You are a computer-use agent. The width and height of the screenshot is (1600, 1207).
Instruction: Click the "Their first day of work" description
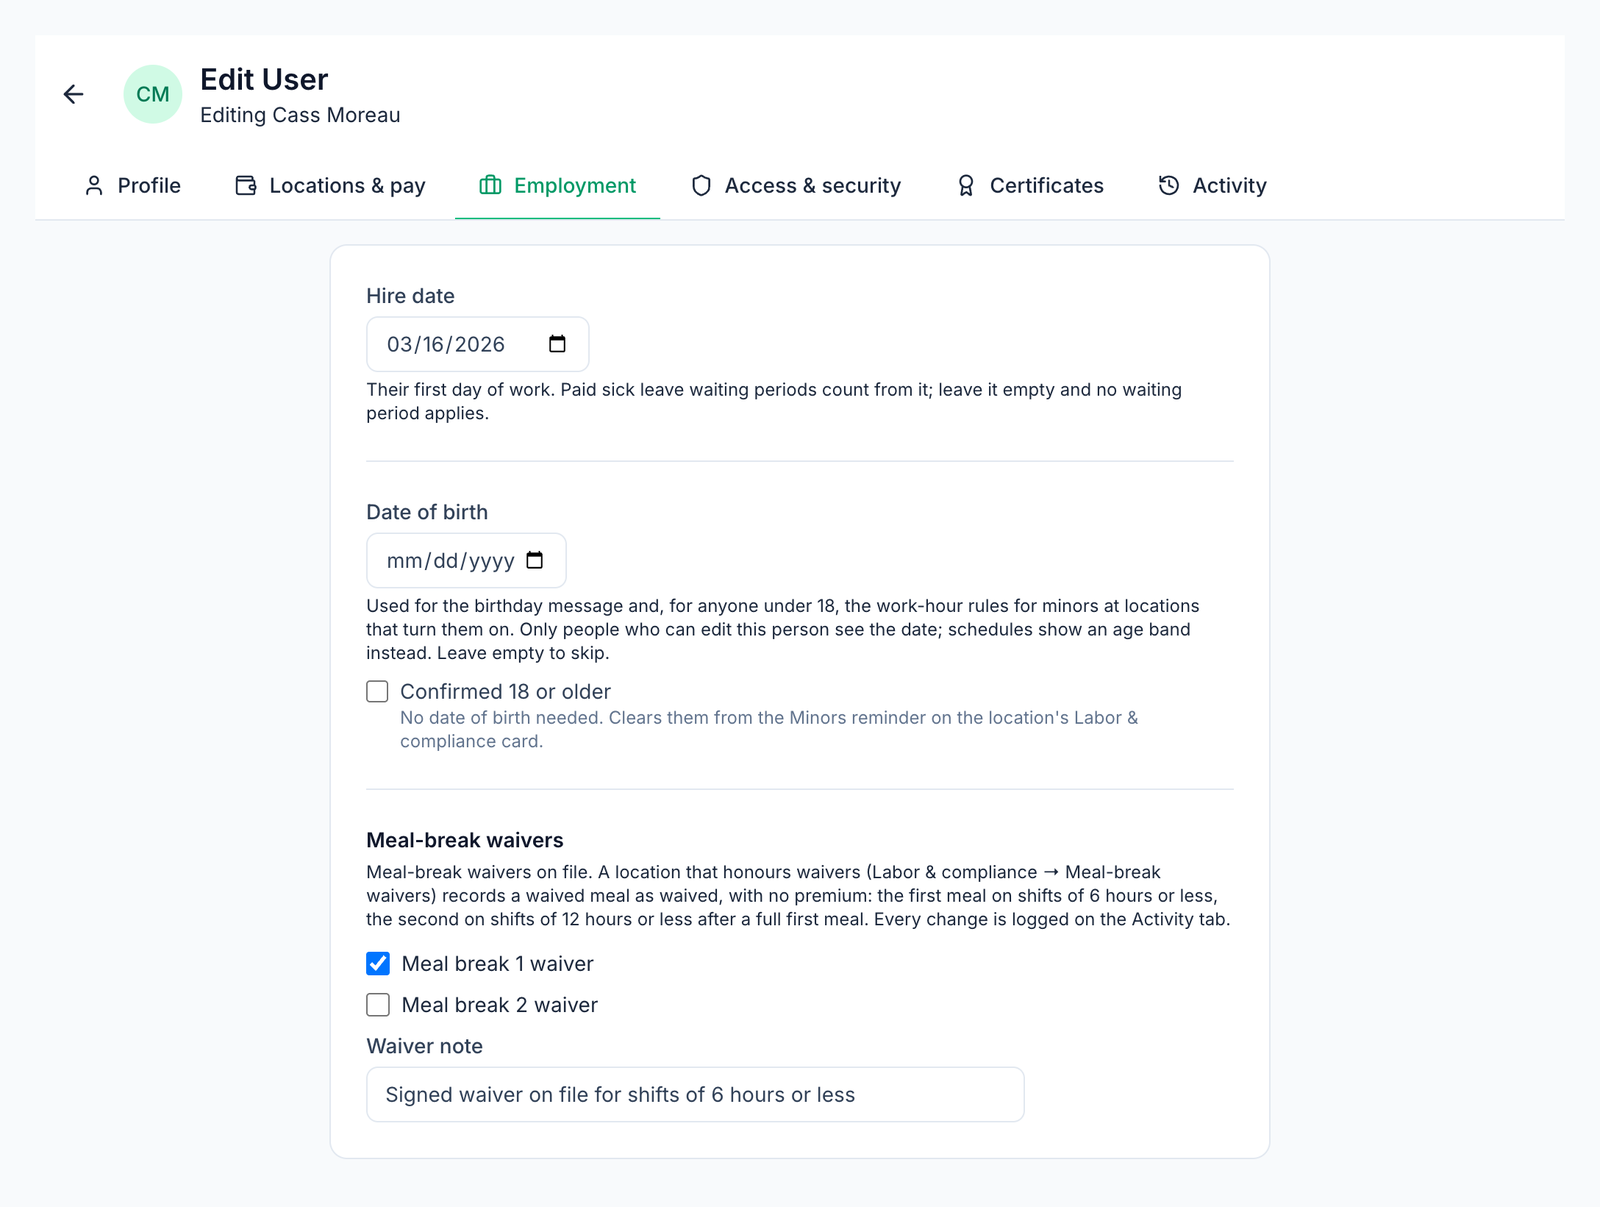coord(774,401)
